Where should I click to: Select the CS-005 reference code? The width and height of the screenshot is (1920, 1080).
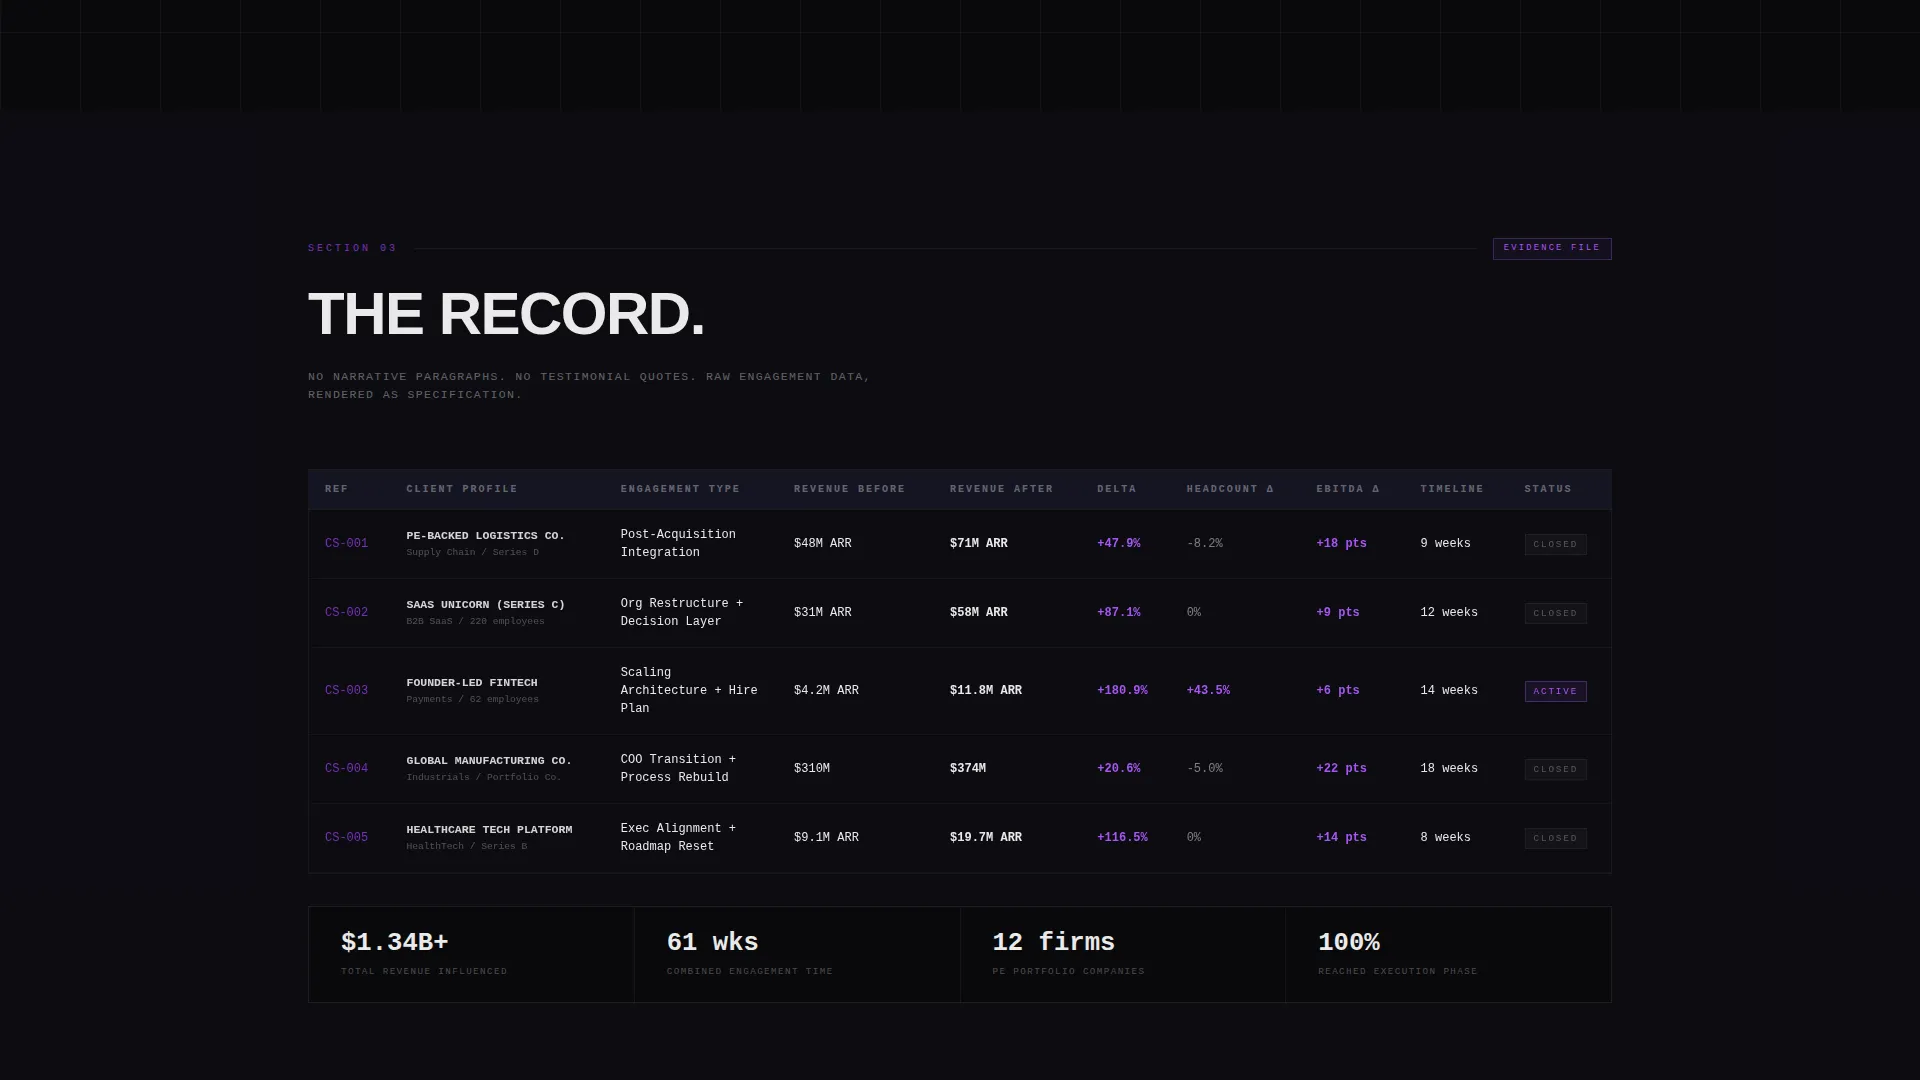click(x=346, y=838)
